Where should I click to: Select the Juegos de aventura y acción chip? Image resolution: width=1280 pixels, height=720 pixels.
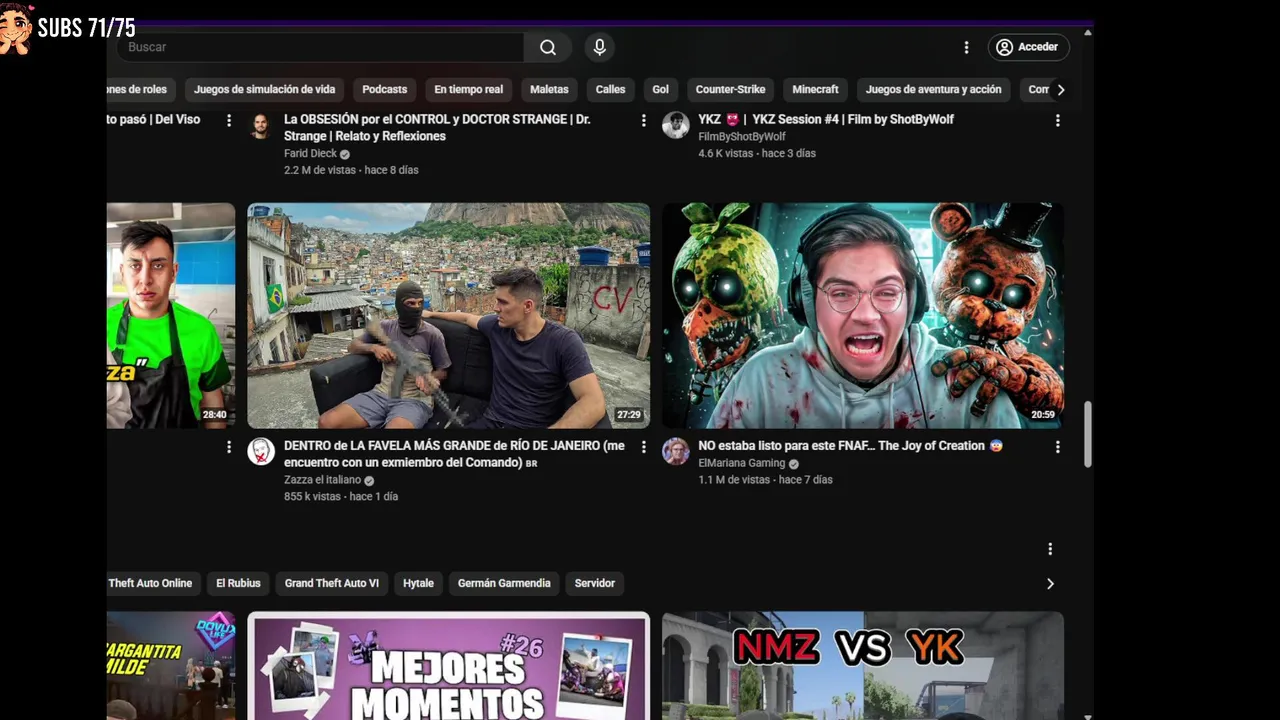933,90
